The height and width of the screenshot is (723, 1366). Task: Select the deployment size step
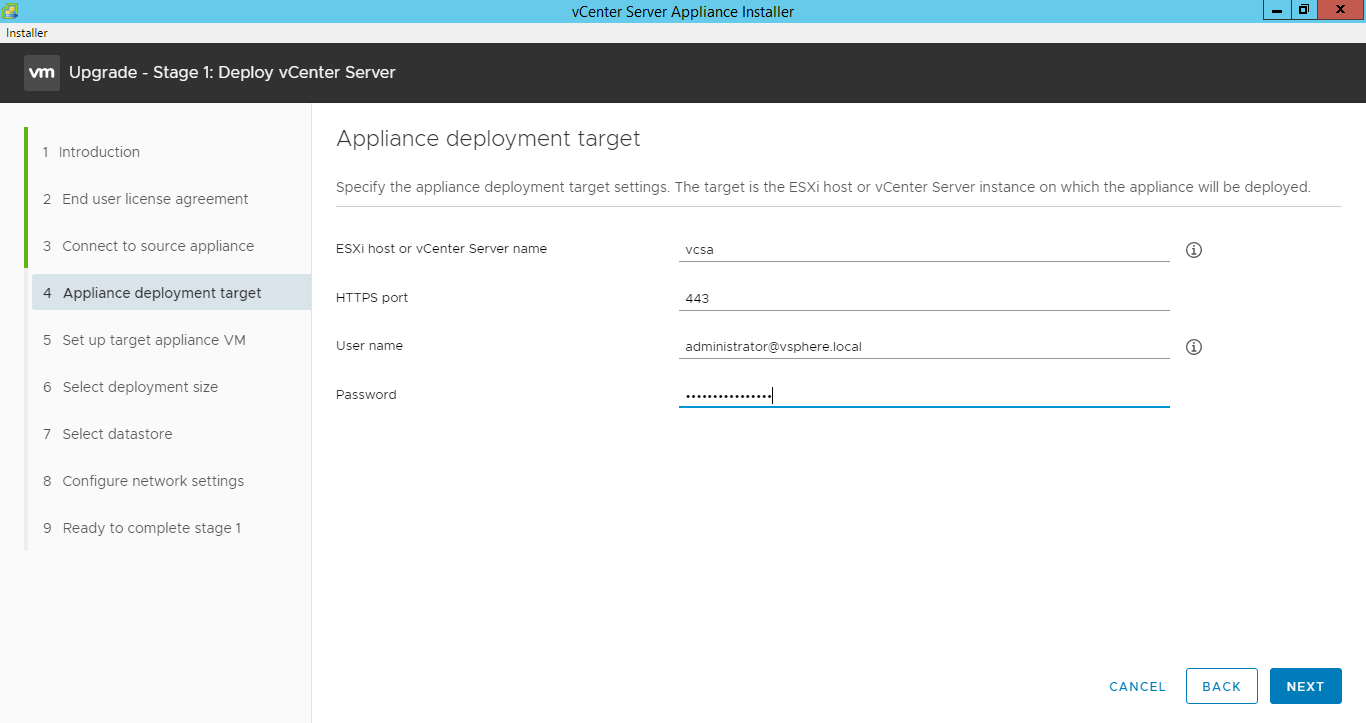[140, 386]
